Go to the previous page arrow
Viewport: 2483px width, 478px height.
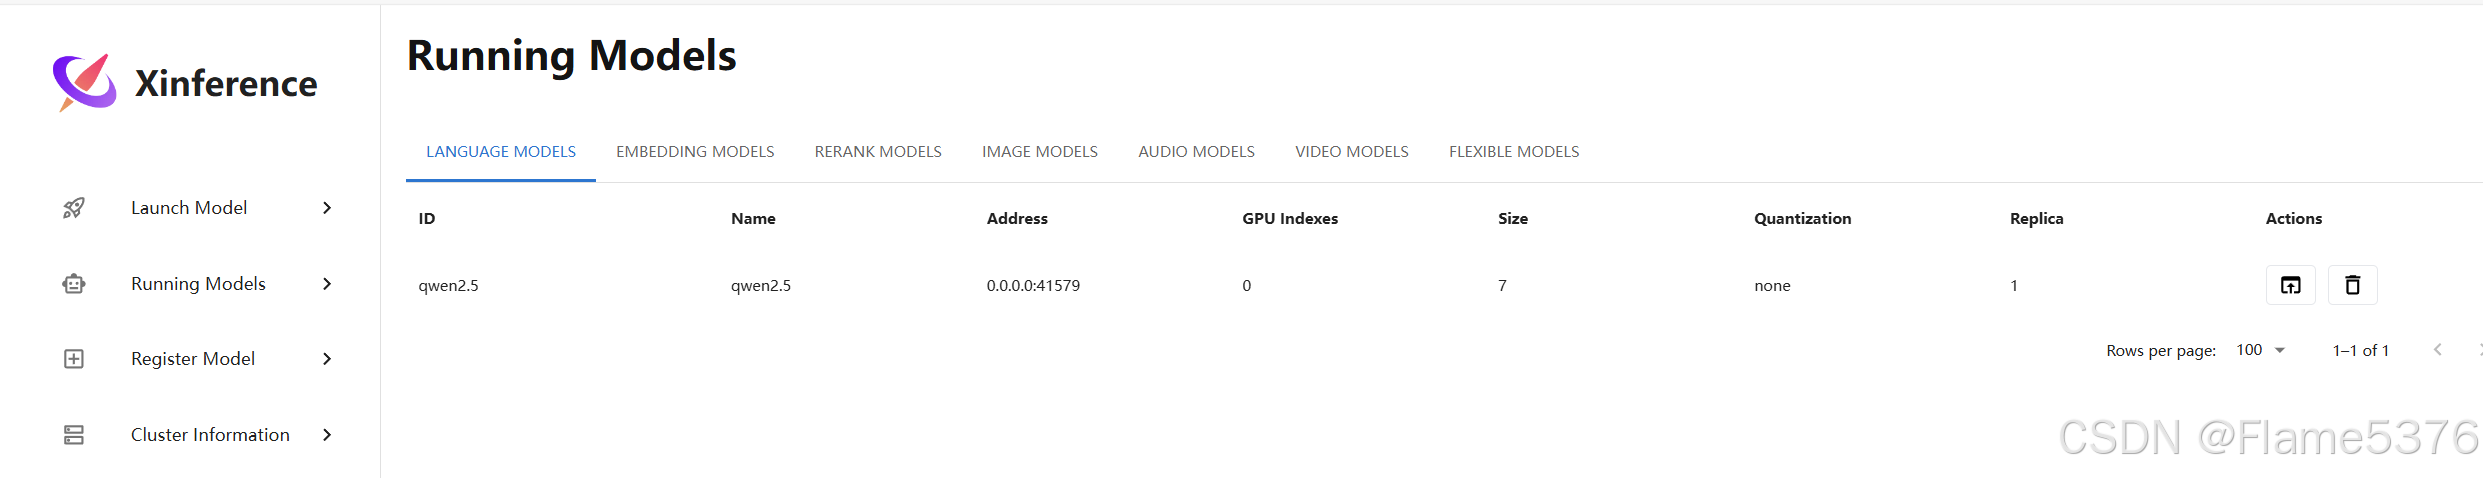(x=2437, y=350)
